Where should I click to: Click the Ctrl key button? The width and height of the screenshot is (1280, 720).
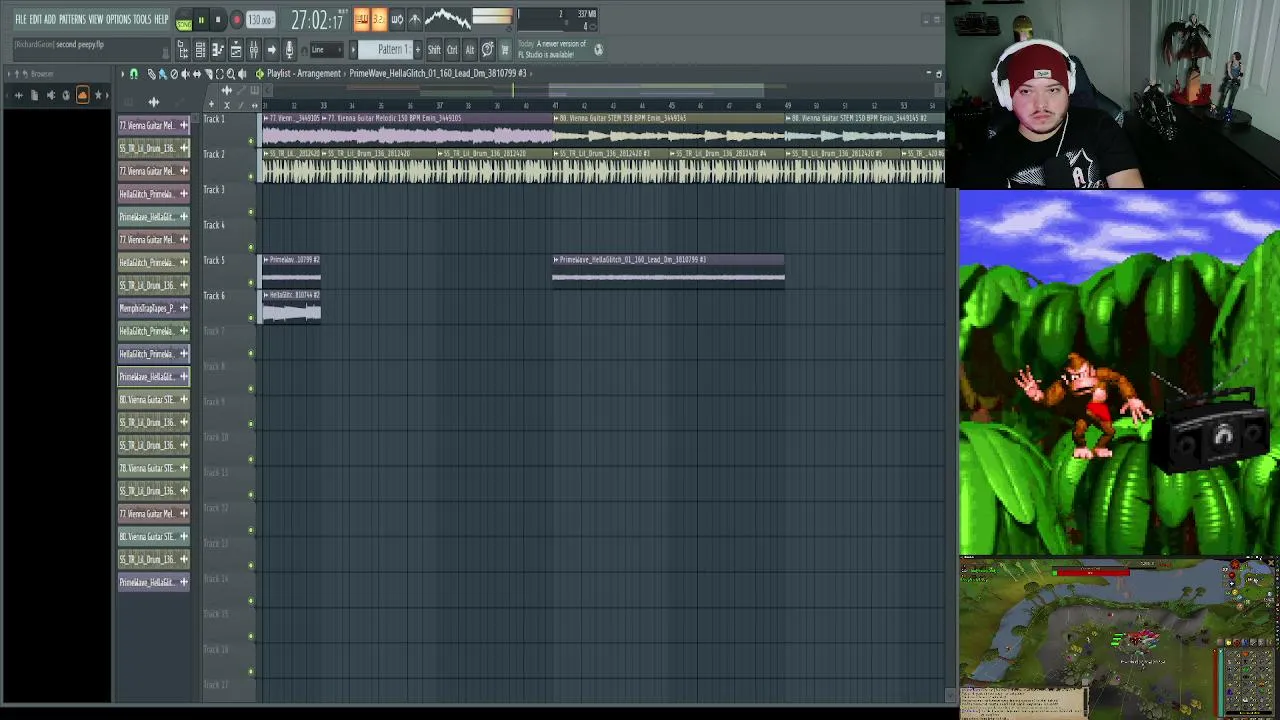pyautogui.click(x=452, y=50)
